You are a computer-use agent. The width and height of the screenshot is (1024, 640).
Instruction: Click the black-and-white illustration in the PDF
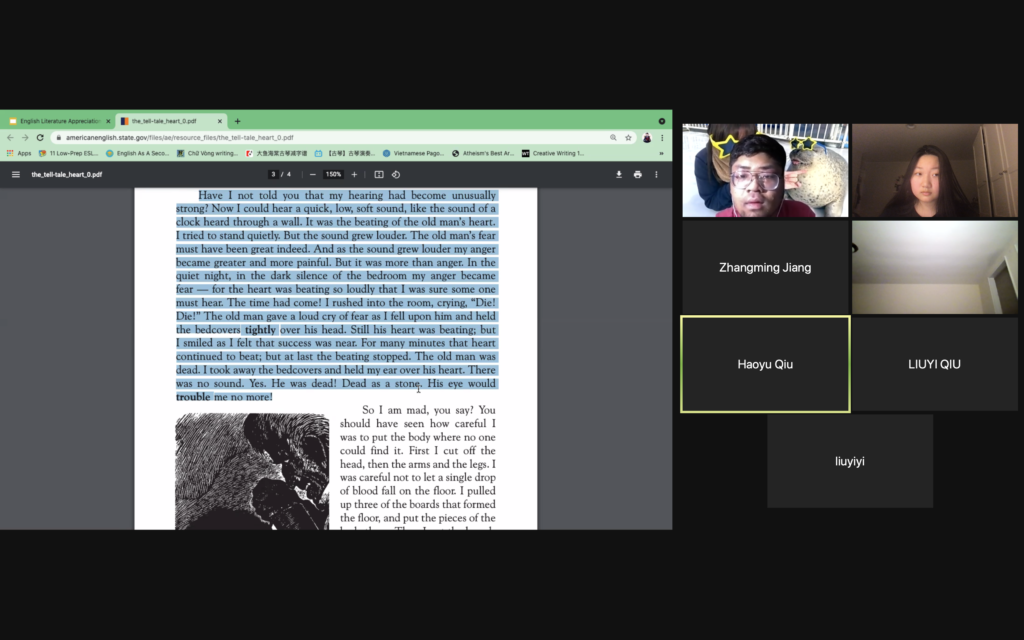tap(252, 471)
